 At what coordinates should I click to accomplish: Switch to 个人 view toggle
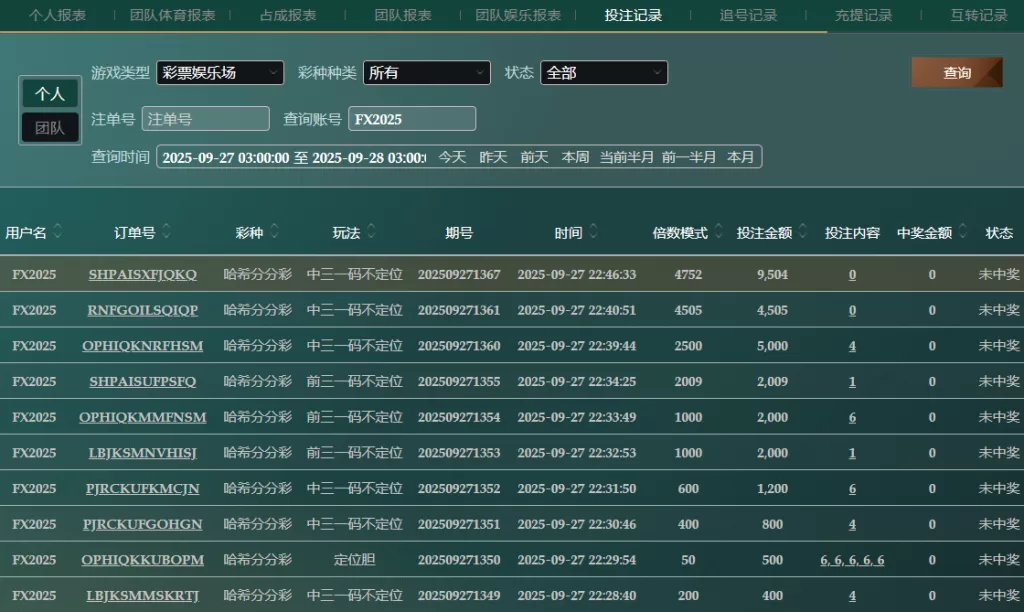(50, 93)
